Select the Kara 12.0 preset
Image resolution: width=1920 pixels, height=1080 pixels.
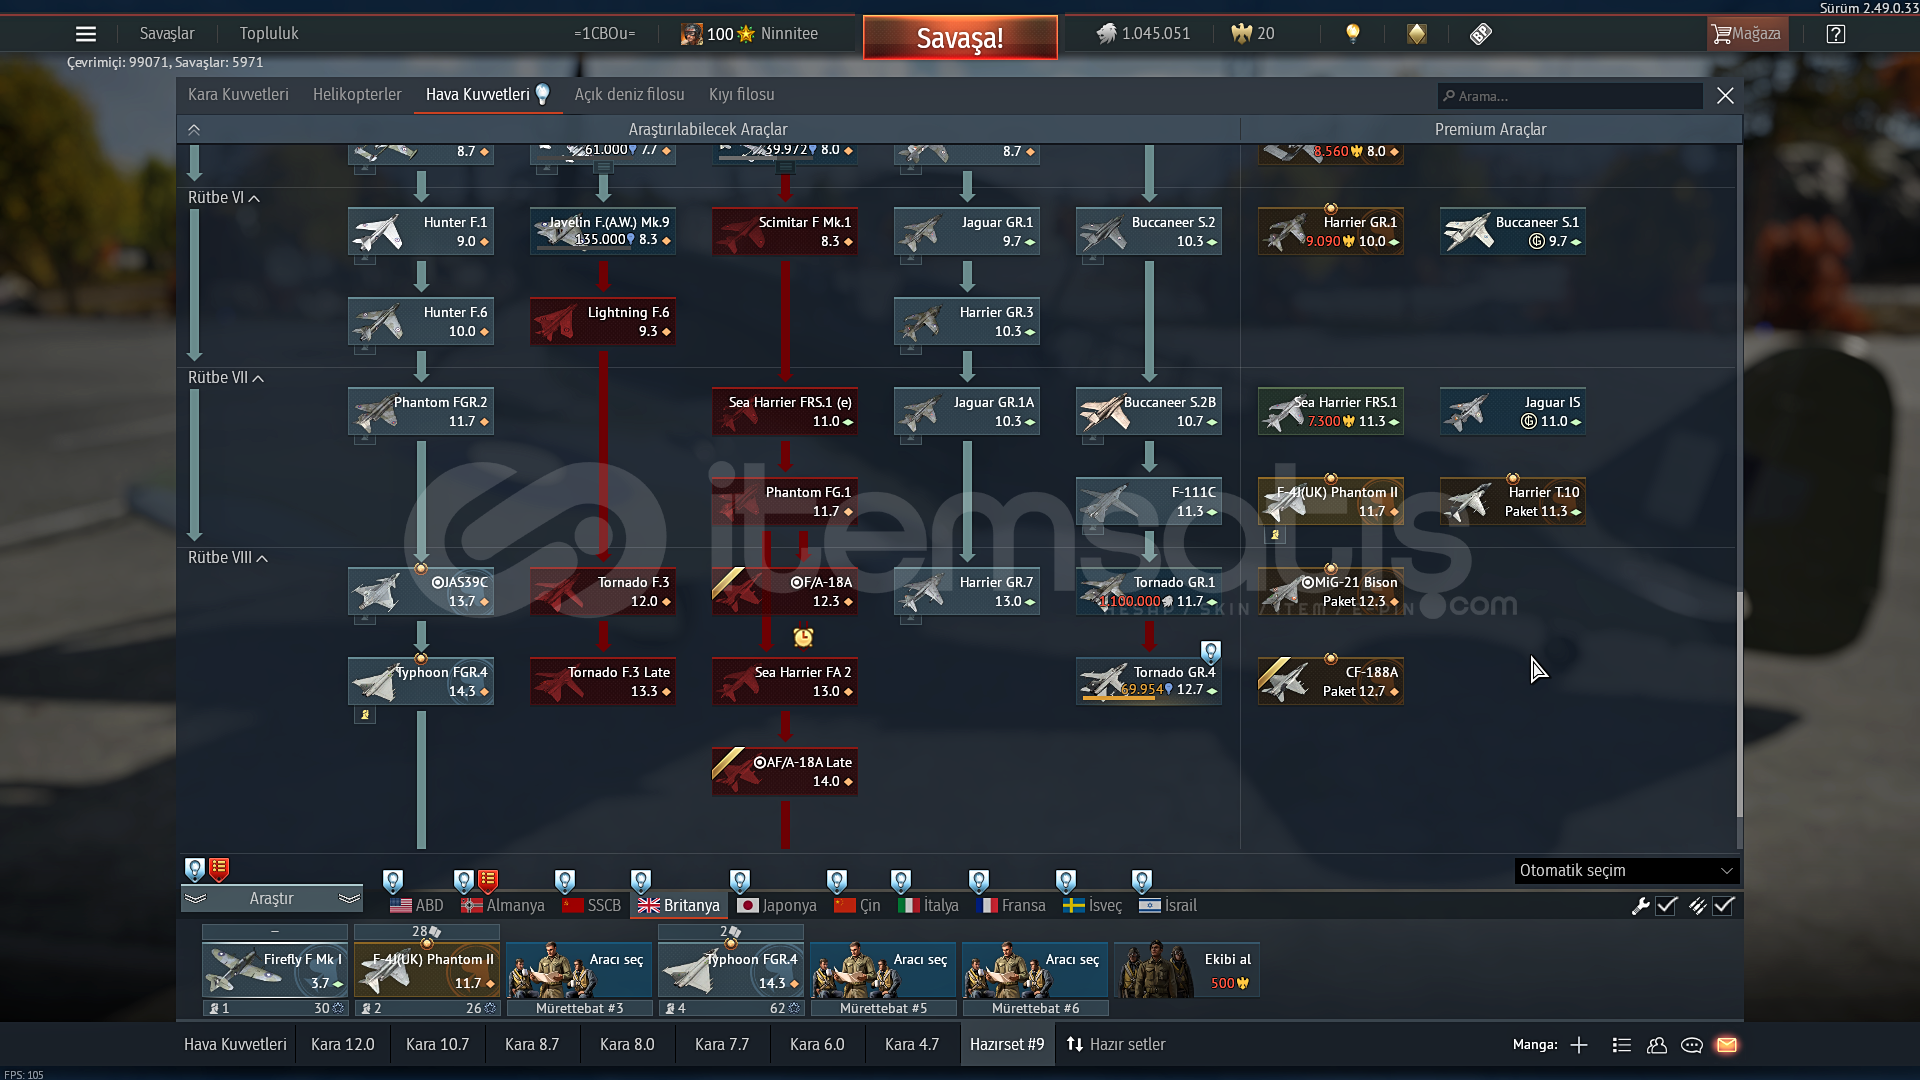(343, 1045)
